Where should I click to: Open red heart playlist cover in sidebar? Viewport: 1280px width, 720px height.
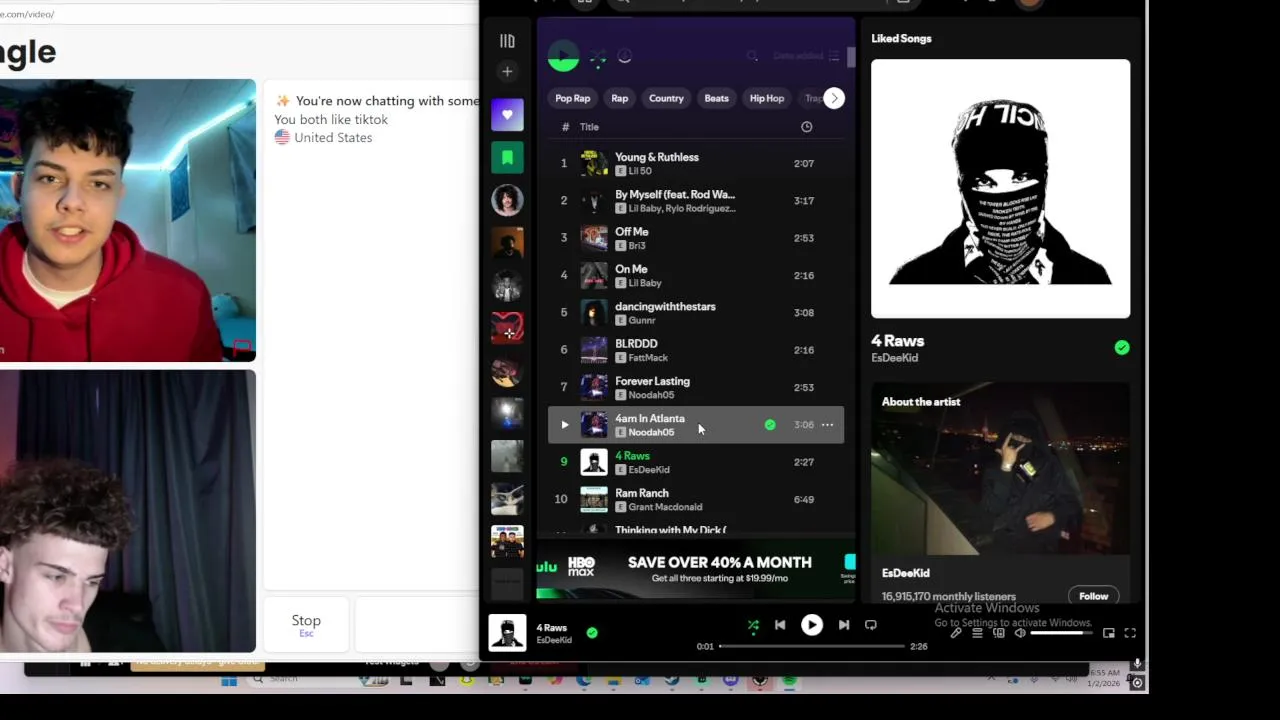(x=507, y=328)
